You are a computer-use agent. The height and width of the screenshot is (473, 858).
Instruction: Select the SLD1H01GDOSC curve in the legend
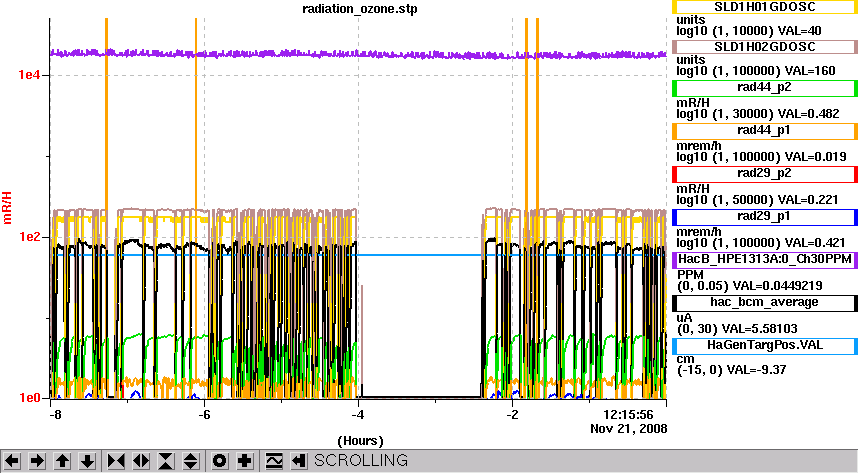point(764,7)
